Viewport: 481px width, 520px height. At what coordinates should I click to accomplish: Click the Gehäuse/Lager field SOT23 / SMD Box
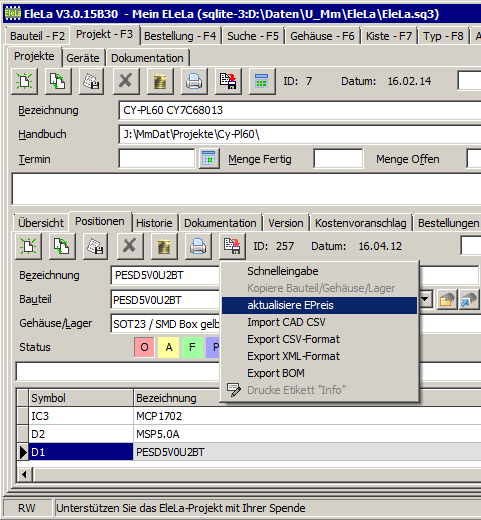click(x=165, y=324)
